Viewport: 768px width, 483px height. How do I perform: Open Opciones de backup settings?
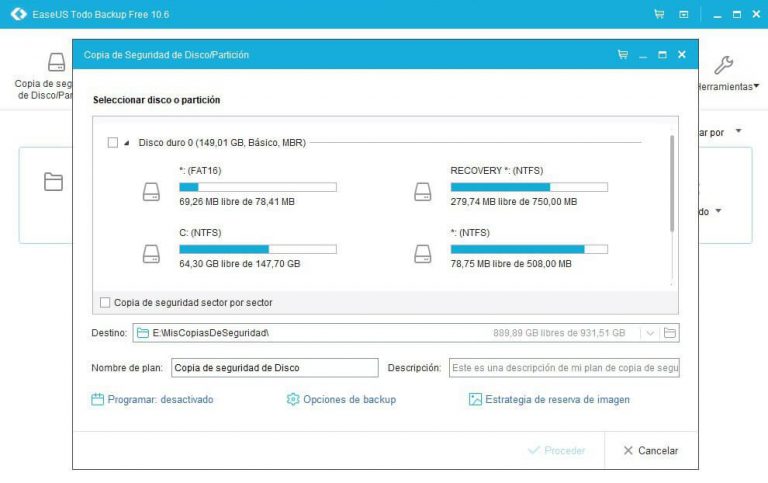tap(341, 400)
